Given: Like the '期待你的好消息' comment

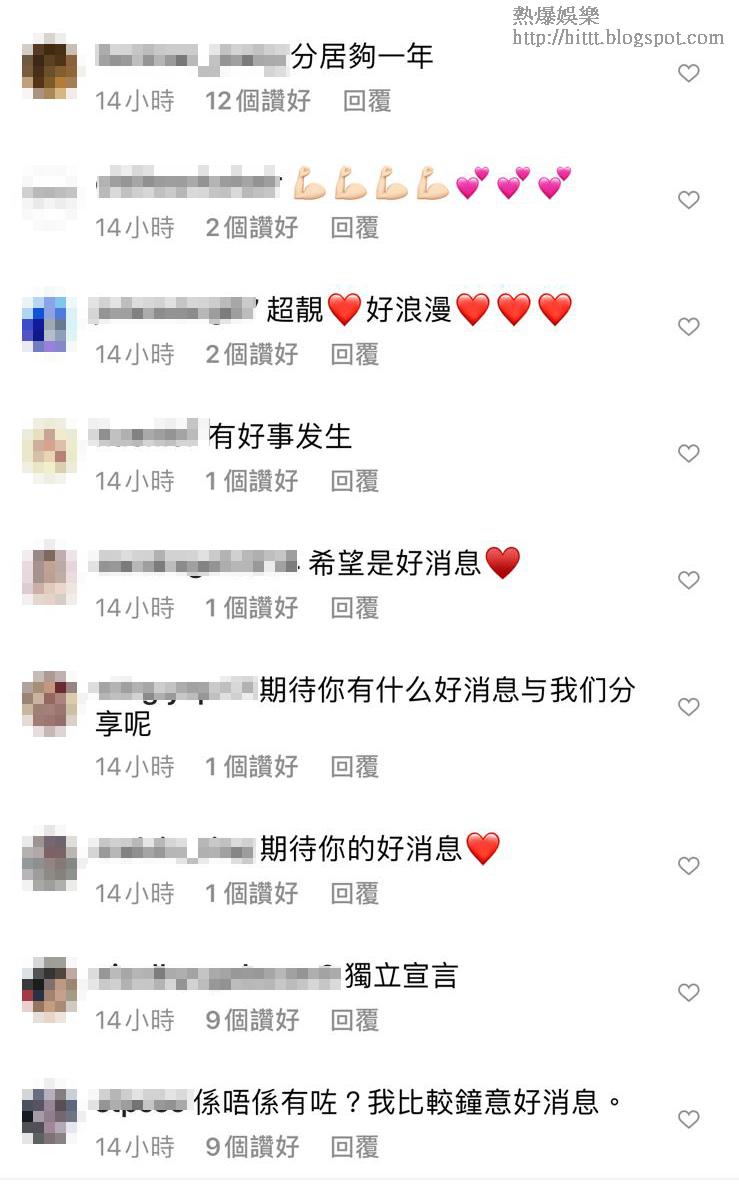Looking at the screenshot, I should coord(688,865).
